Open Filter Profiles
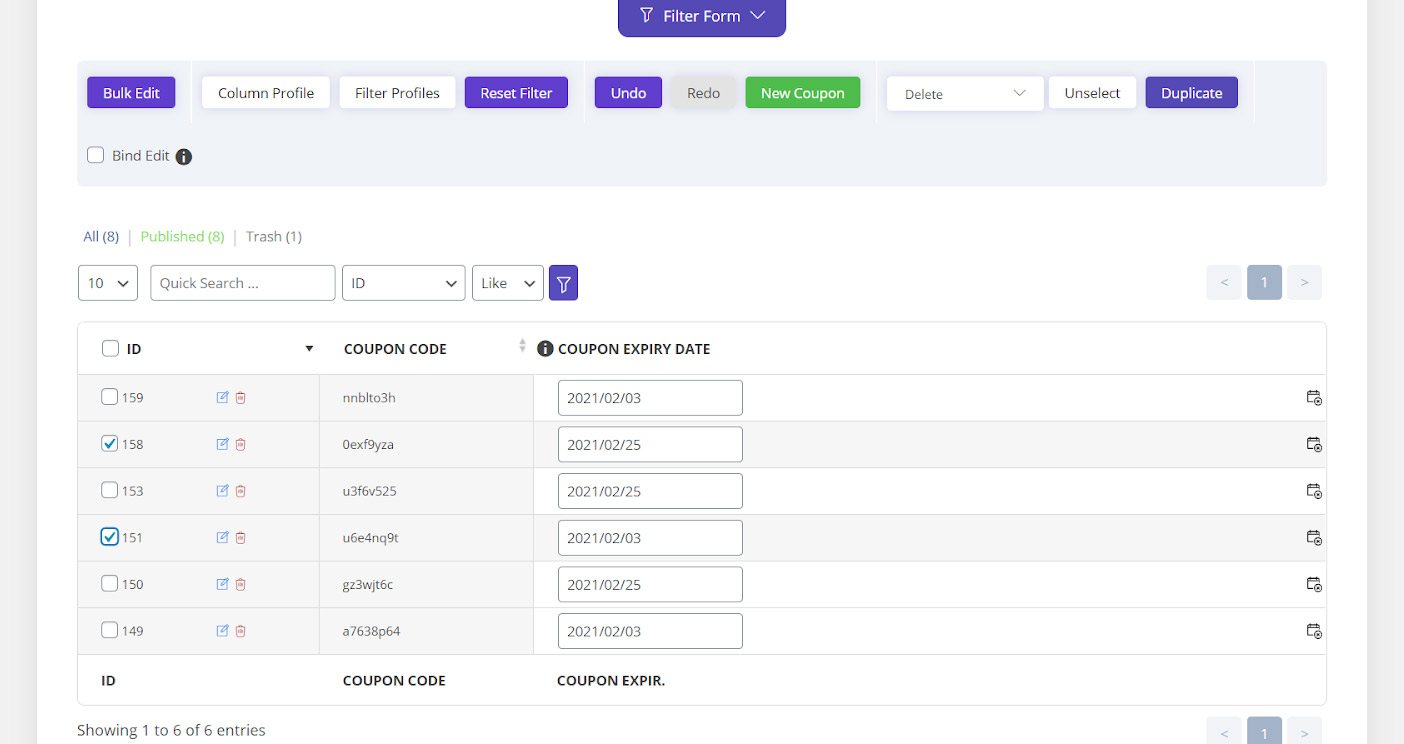 coord(397,93)
